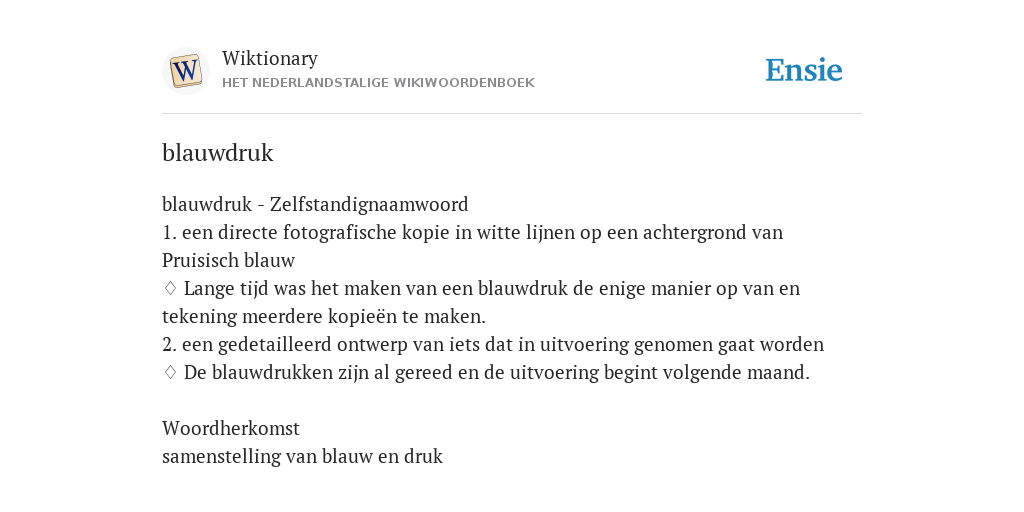Image resolution: width=1024 pixels, height=512 pixels.
Task: Click the words 'achtergrond van' in definition one
Action: pyautogui.click(x=712, y=232)
